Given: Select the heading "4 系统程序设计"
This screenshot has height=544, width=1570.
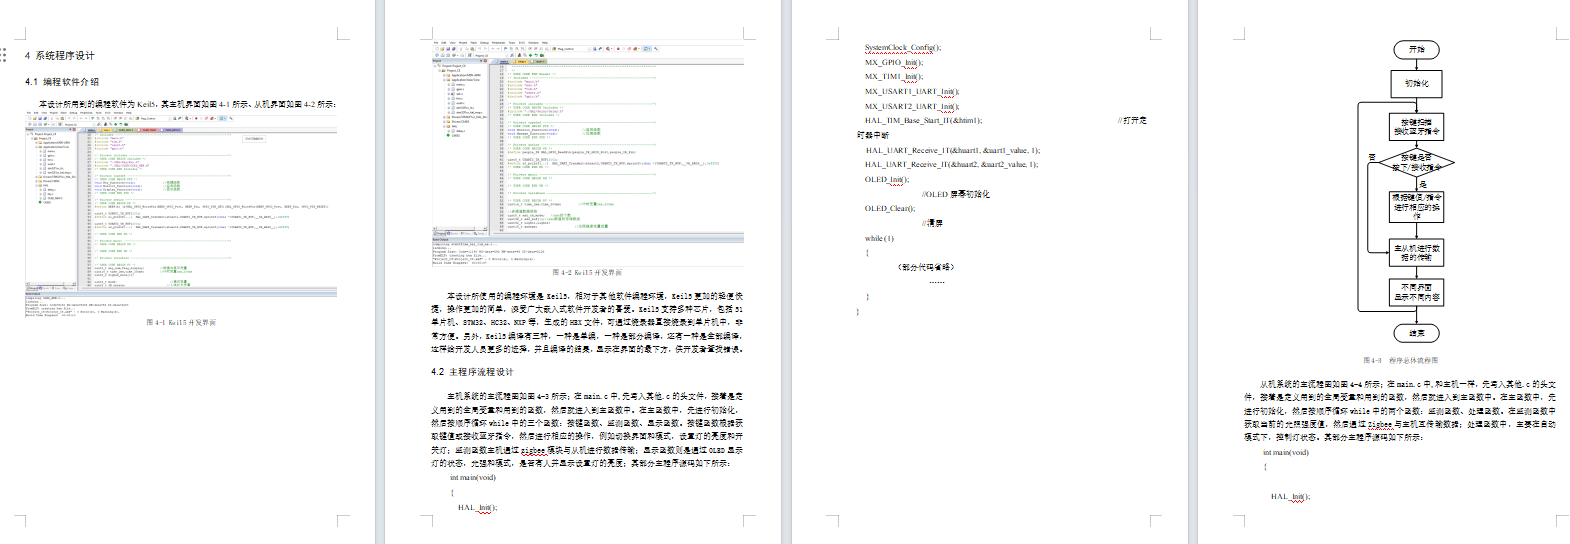Looking at the screenshot, I should (x=60, y=56).
